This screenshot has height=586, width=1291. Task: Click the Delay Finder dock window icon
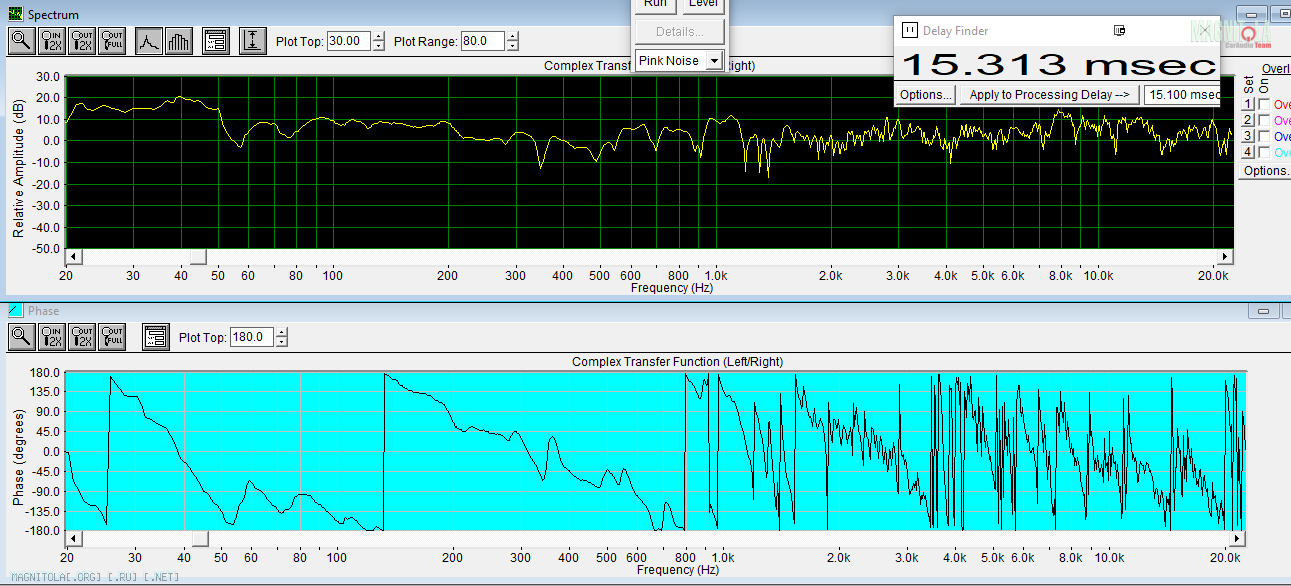1120,30
